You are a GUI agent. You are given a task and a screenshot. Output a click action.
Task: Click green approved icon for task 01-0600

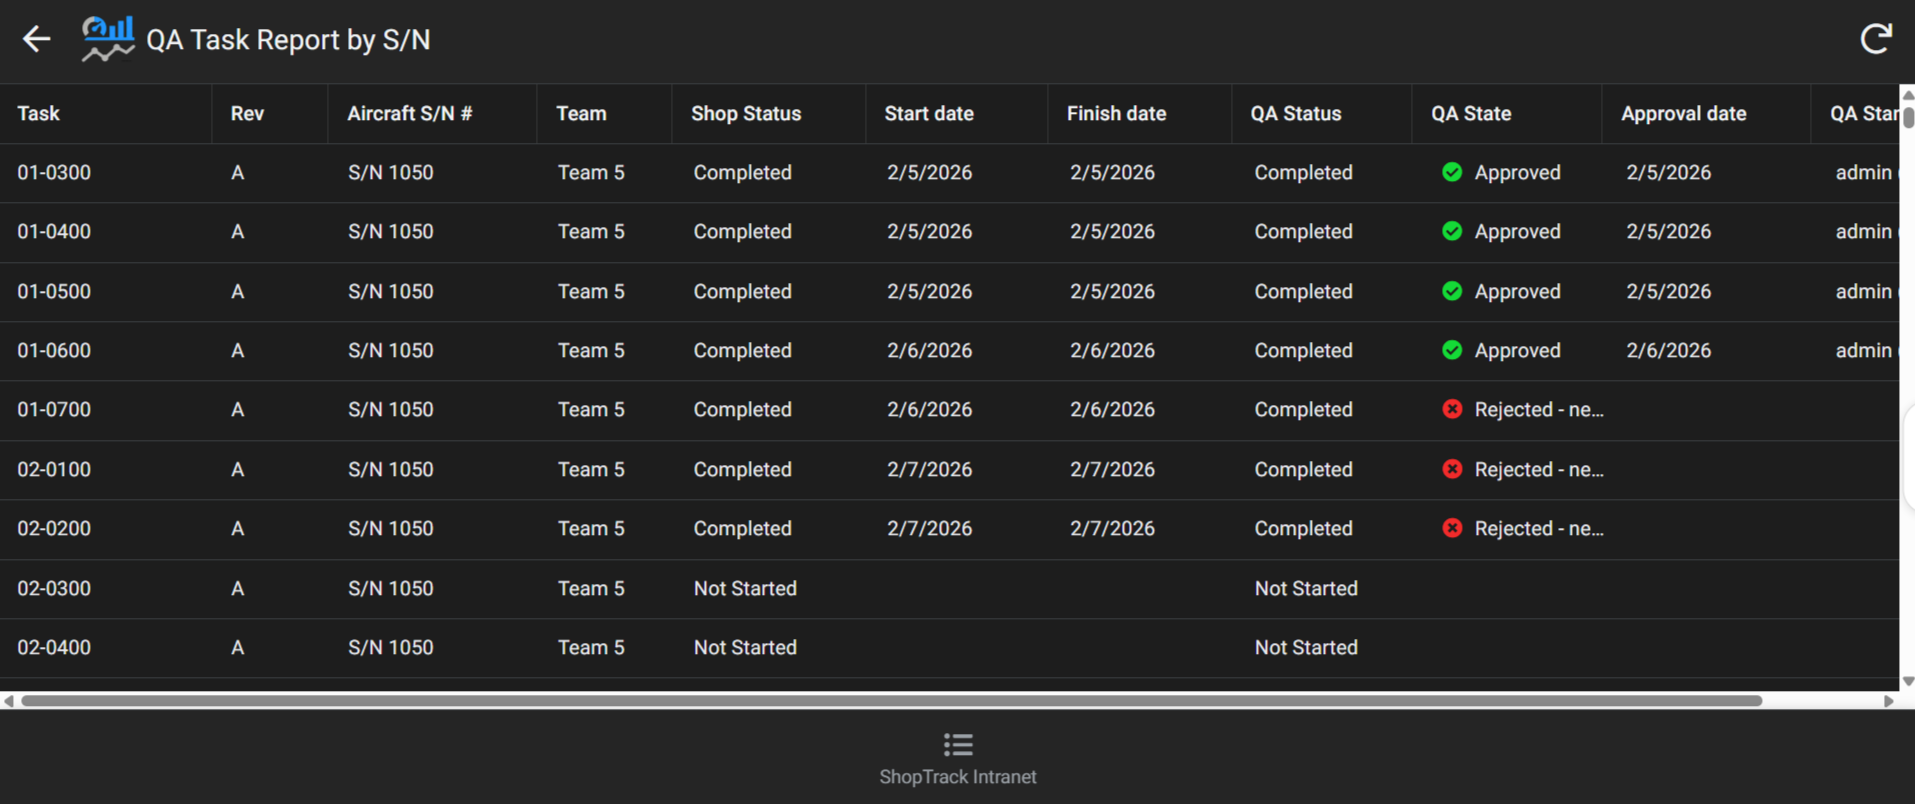pyautogui.click(x=1452, y=350)
